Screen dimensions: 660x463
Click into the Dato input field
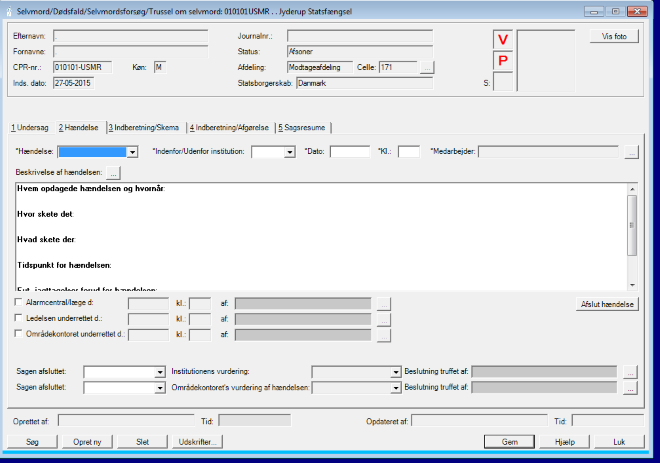350,152
